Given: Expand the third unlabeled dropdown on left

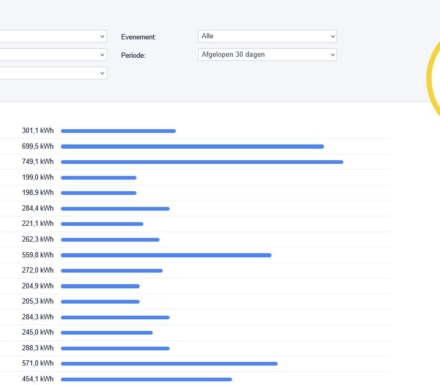Looking at the screenshot, I should (x=53, y=73).
